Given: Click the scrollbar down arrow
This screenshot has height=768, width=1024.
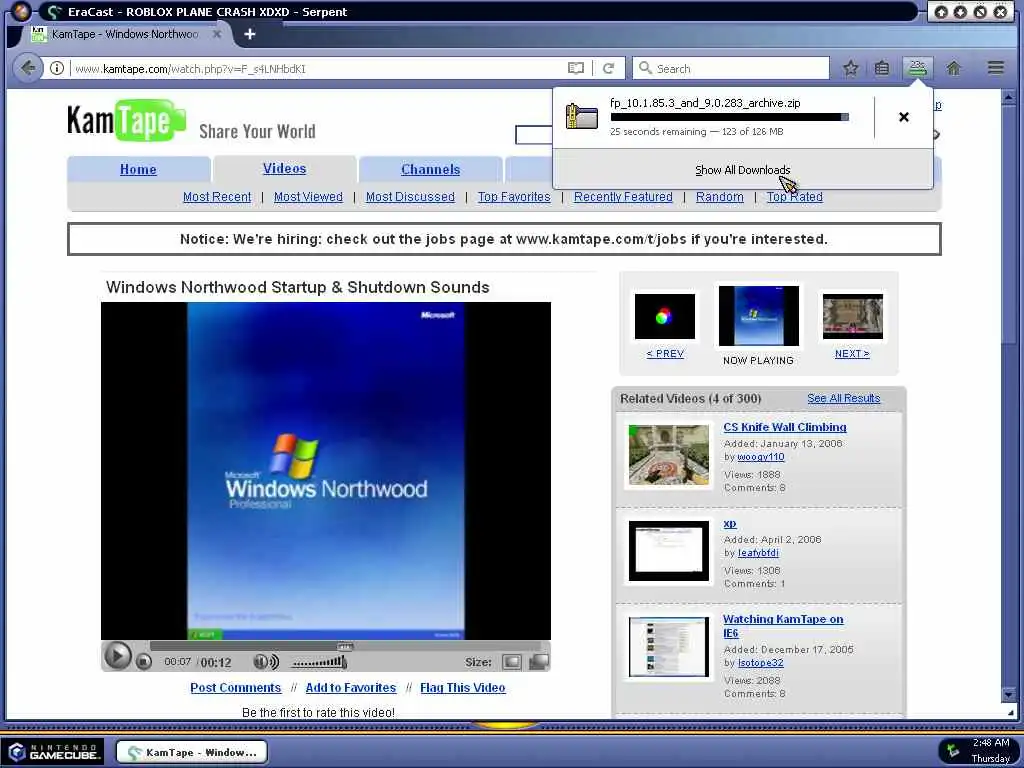Looking at the screenshot, I should click(1008, 694).
